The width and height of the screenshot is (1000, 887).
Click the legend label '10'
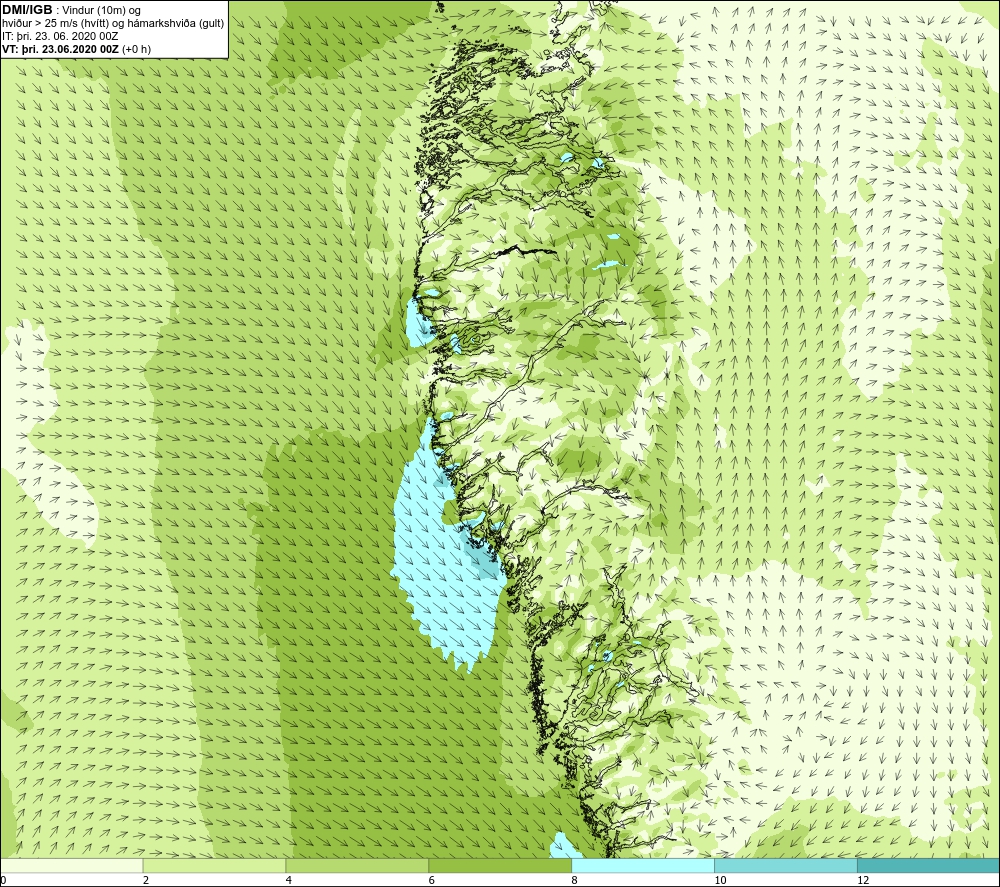click(719, 880)
